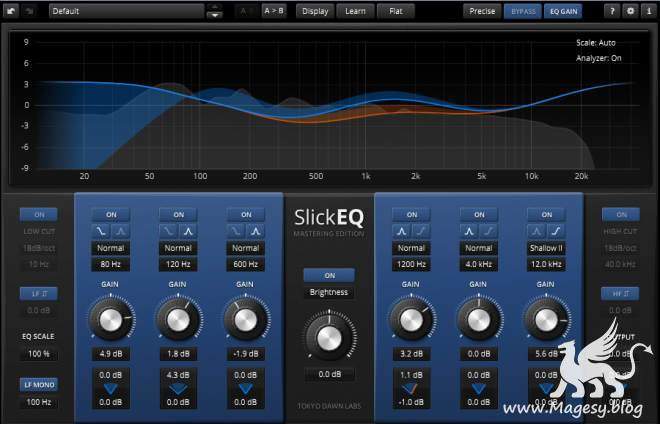Click the redo arrow icon
Viewport: 660px width, 424px height.
[x=29, y=11]
